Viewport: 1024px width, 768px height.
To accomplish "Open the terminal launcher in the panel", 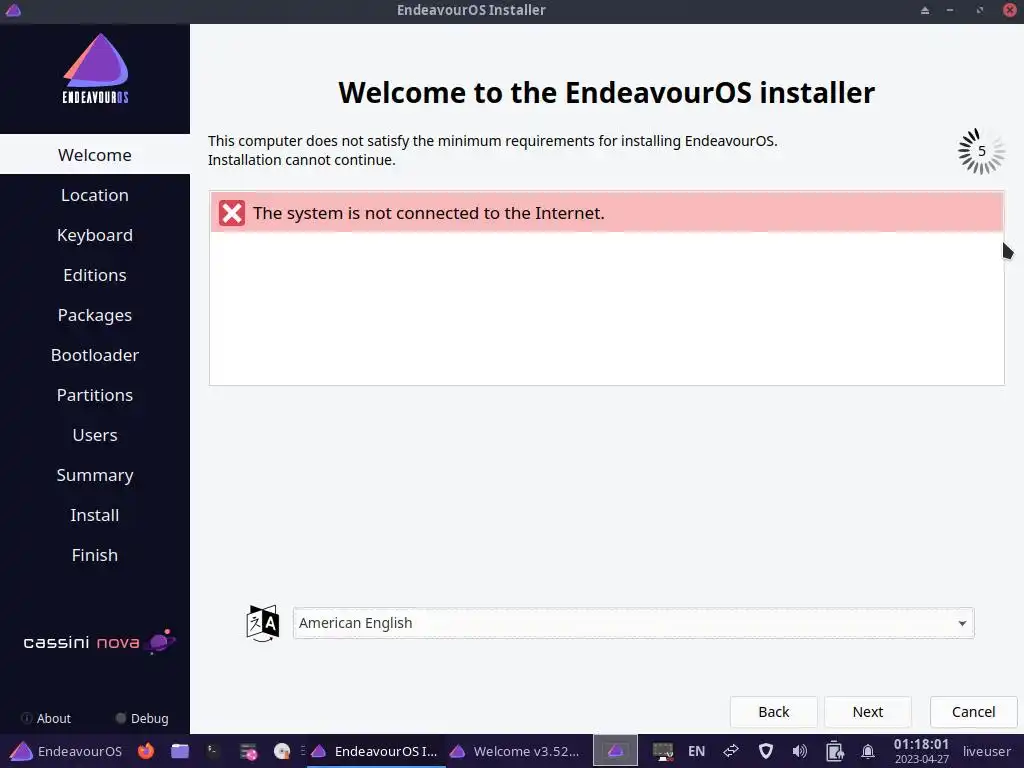I will (213, 751).
